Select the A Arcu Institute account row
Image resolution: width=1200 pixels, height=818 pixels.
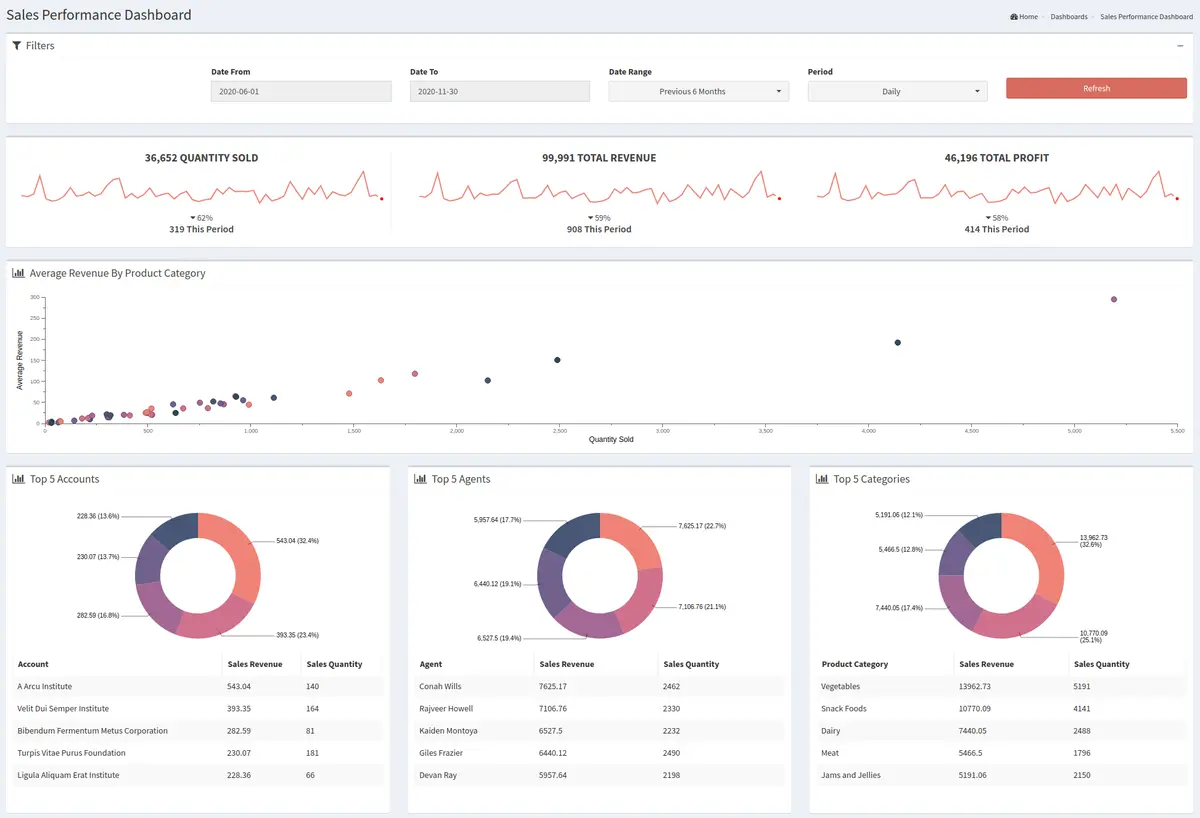[x=199, y=686]
